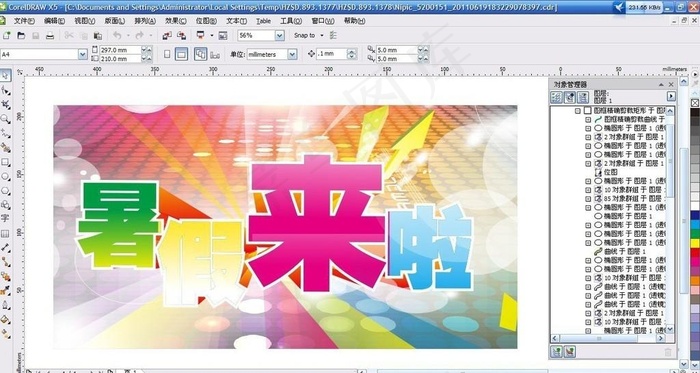Image resolution: width=700 pixels, height=373 pixels.
Task: Select the Polygon tool
Action: click(x=5, y=191)
